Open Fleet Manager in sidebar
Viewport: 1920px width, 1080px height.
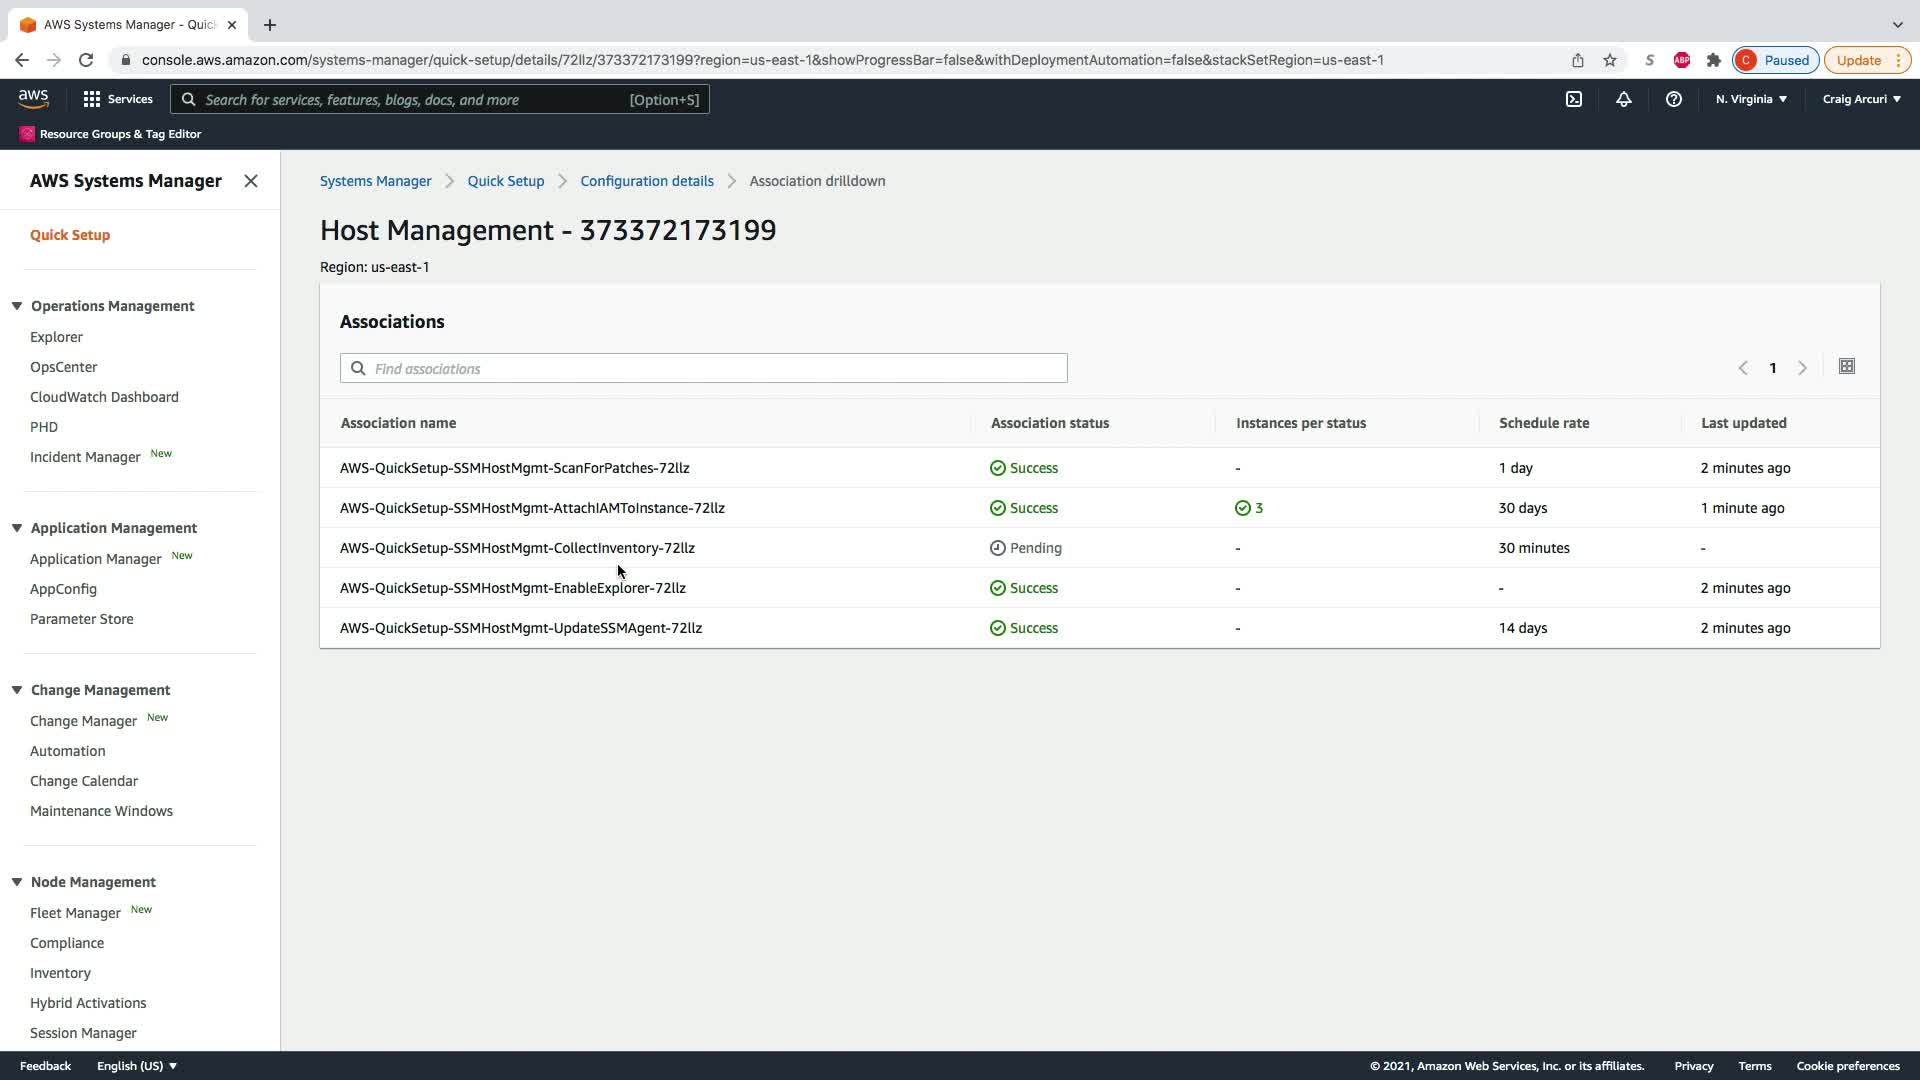75,913
